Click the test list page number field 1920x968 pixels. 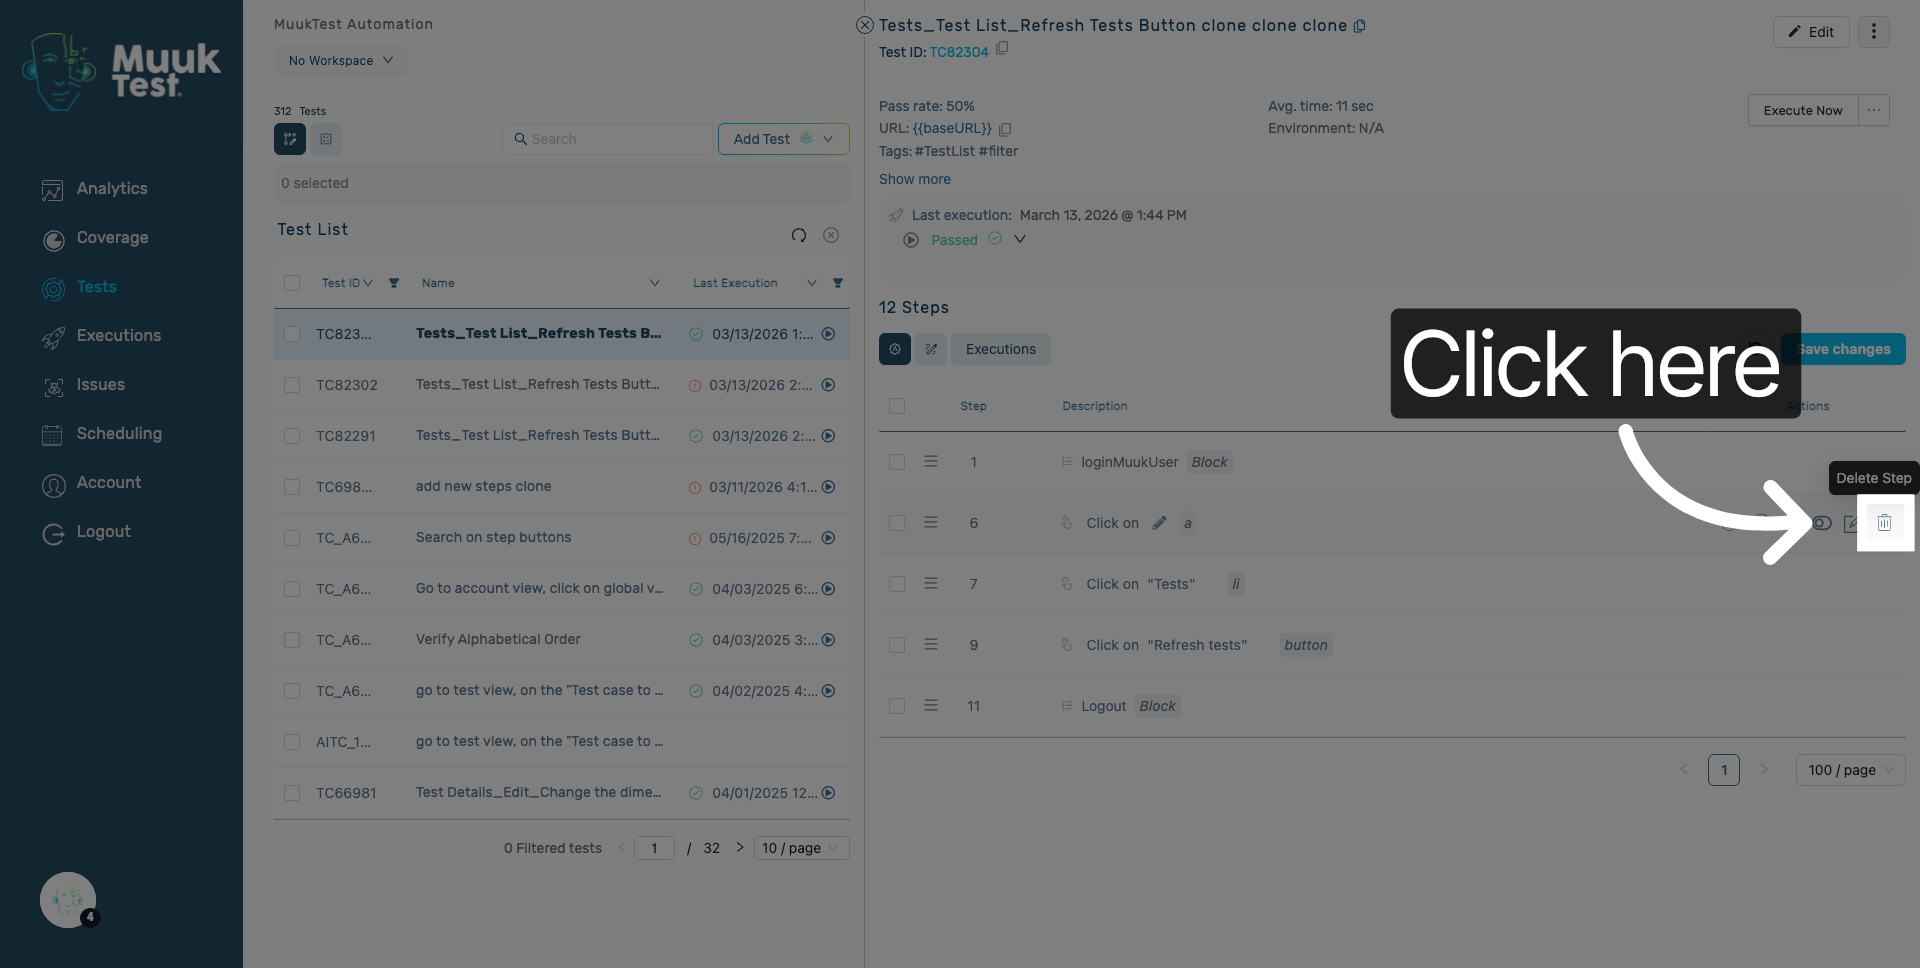click(x=654, y=848)
